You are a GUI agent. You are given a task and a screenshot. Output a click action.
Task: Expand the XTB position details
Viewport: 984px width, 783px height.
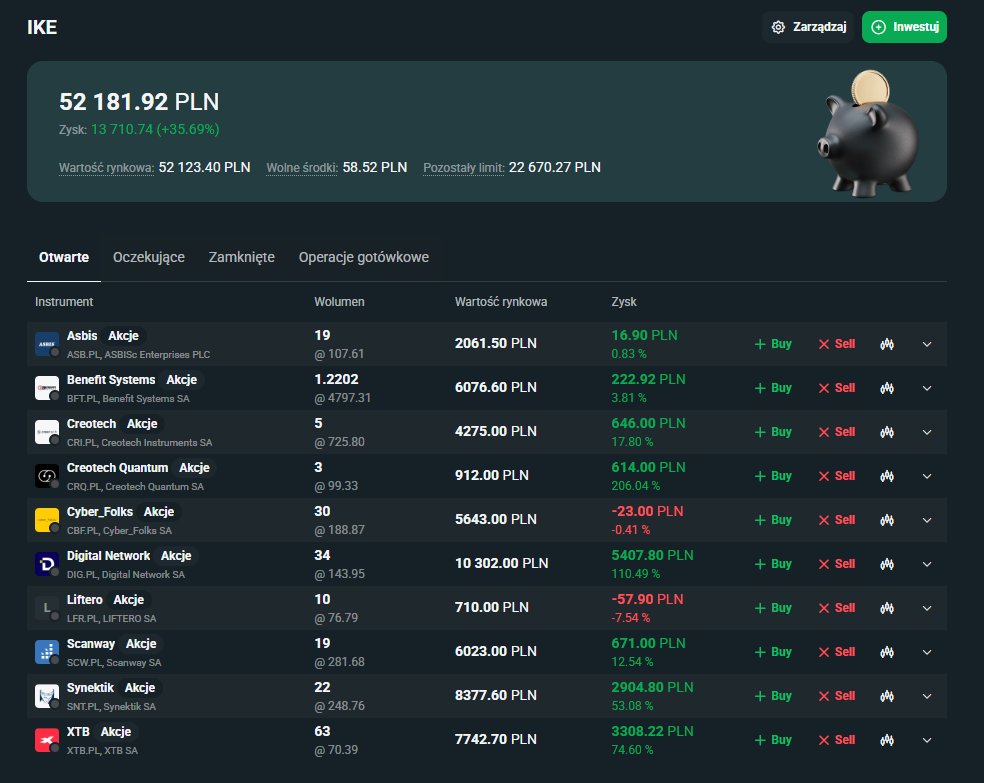(927, 740)
